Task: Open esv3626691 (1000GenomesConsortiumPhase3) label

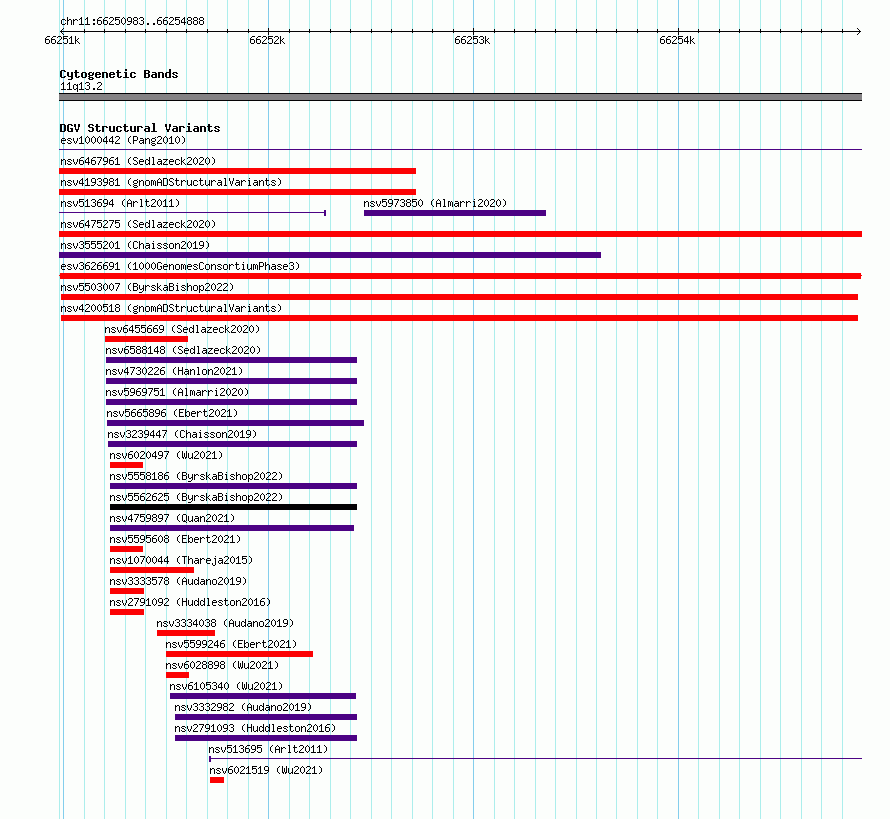Action: [x=180, y=266]
